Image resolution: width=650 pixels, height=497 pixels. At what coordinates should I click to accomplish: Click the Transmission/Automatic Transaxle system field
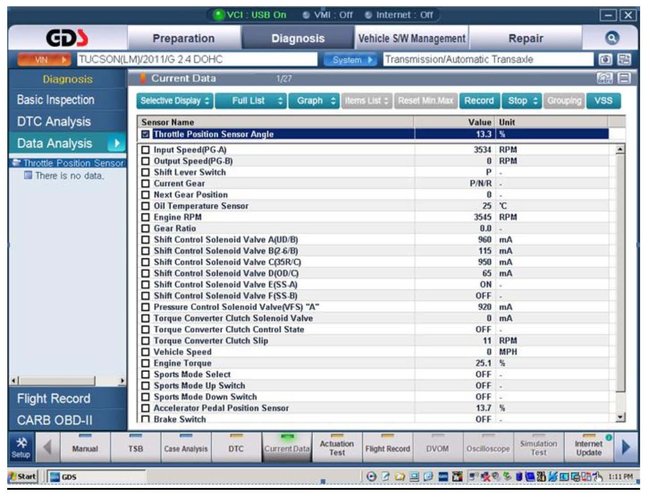(x=488, y=60)
